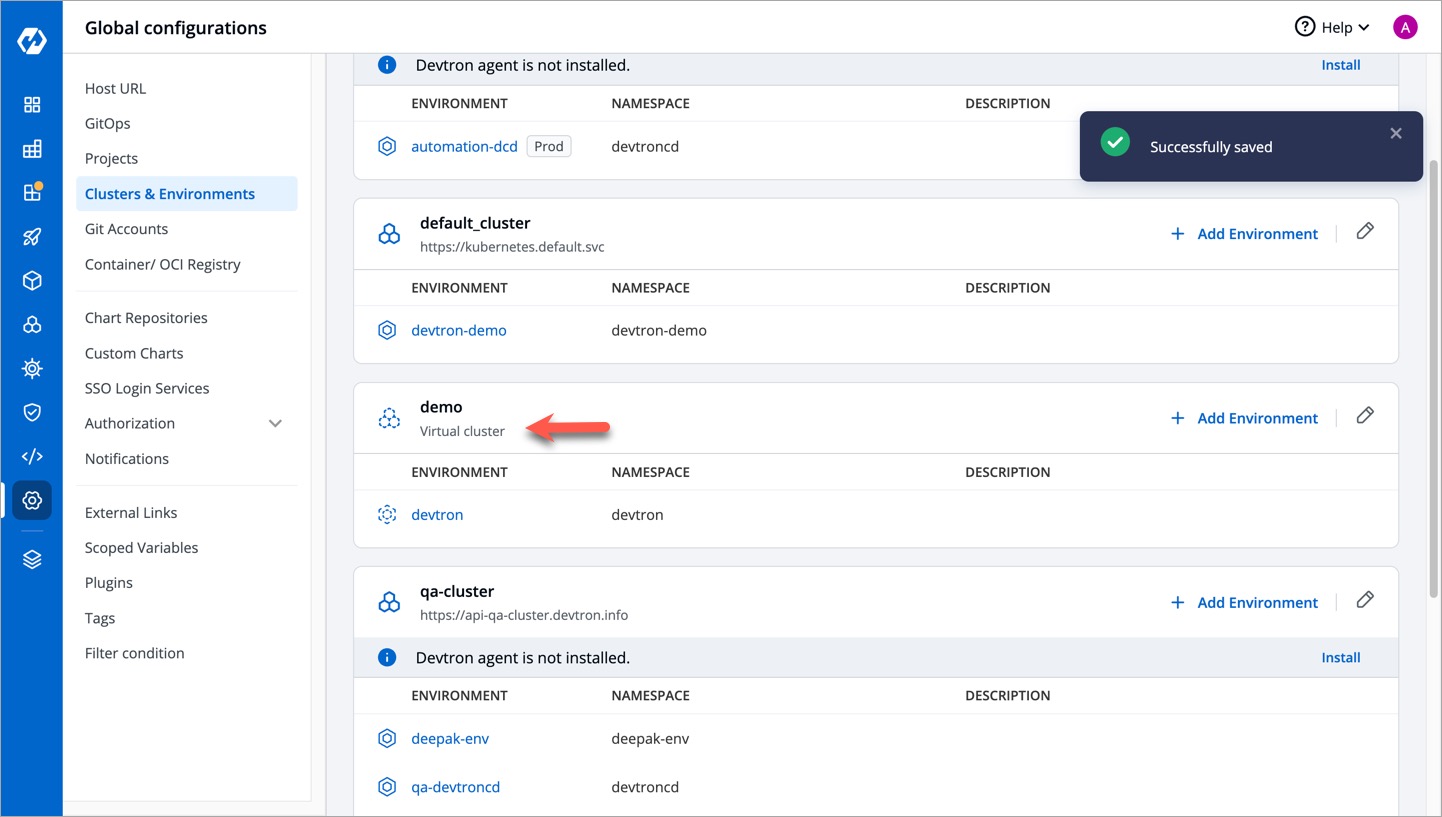This screenshot has width=1442, height=817.
Task: Click the user avatar 'A' icon
Action: point(1405,28)
